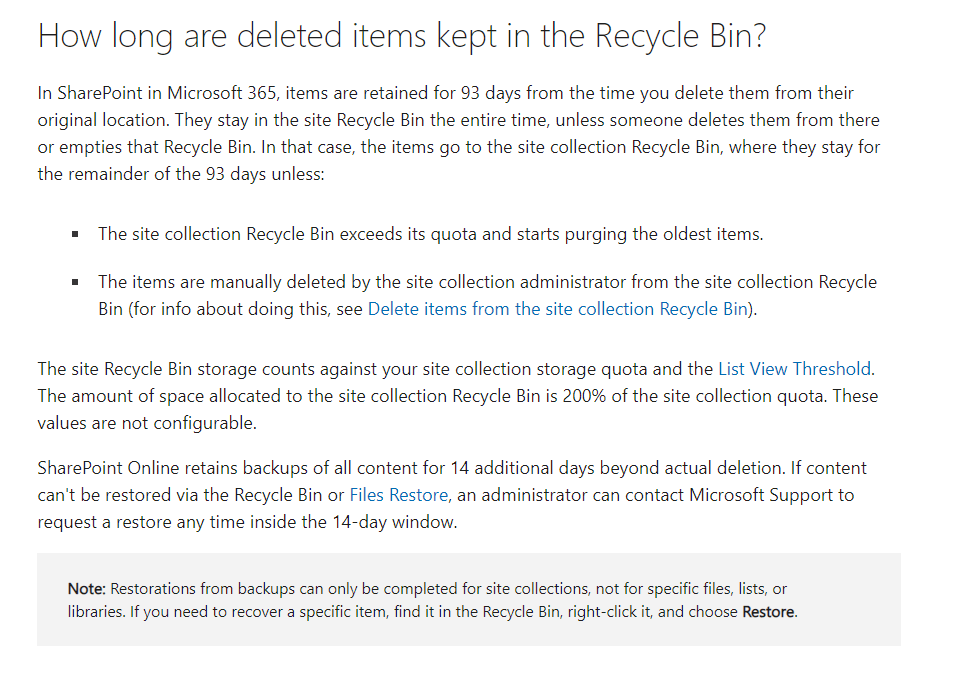Click the bold 'Restore' word in the note

[768, 612]
